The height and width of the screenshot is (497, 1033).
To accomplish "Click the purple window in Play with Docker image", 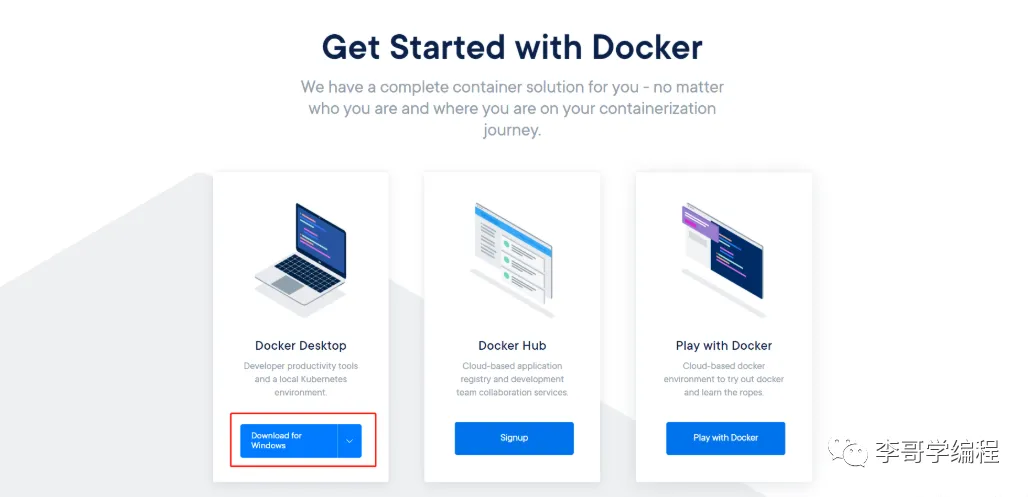I will 700,221.
